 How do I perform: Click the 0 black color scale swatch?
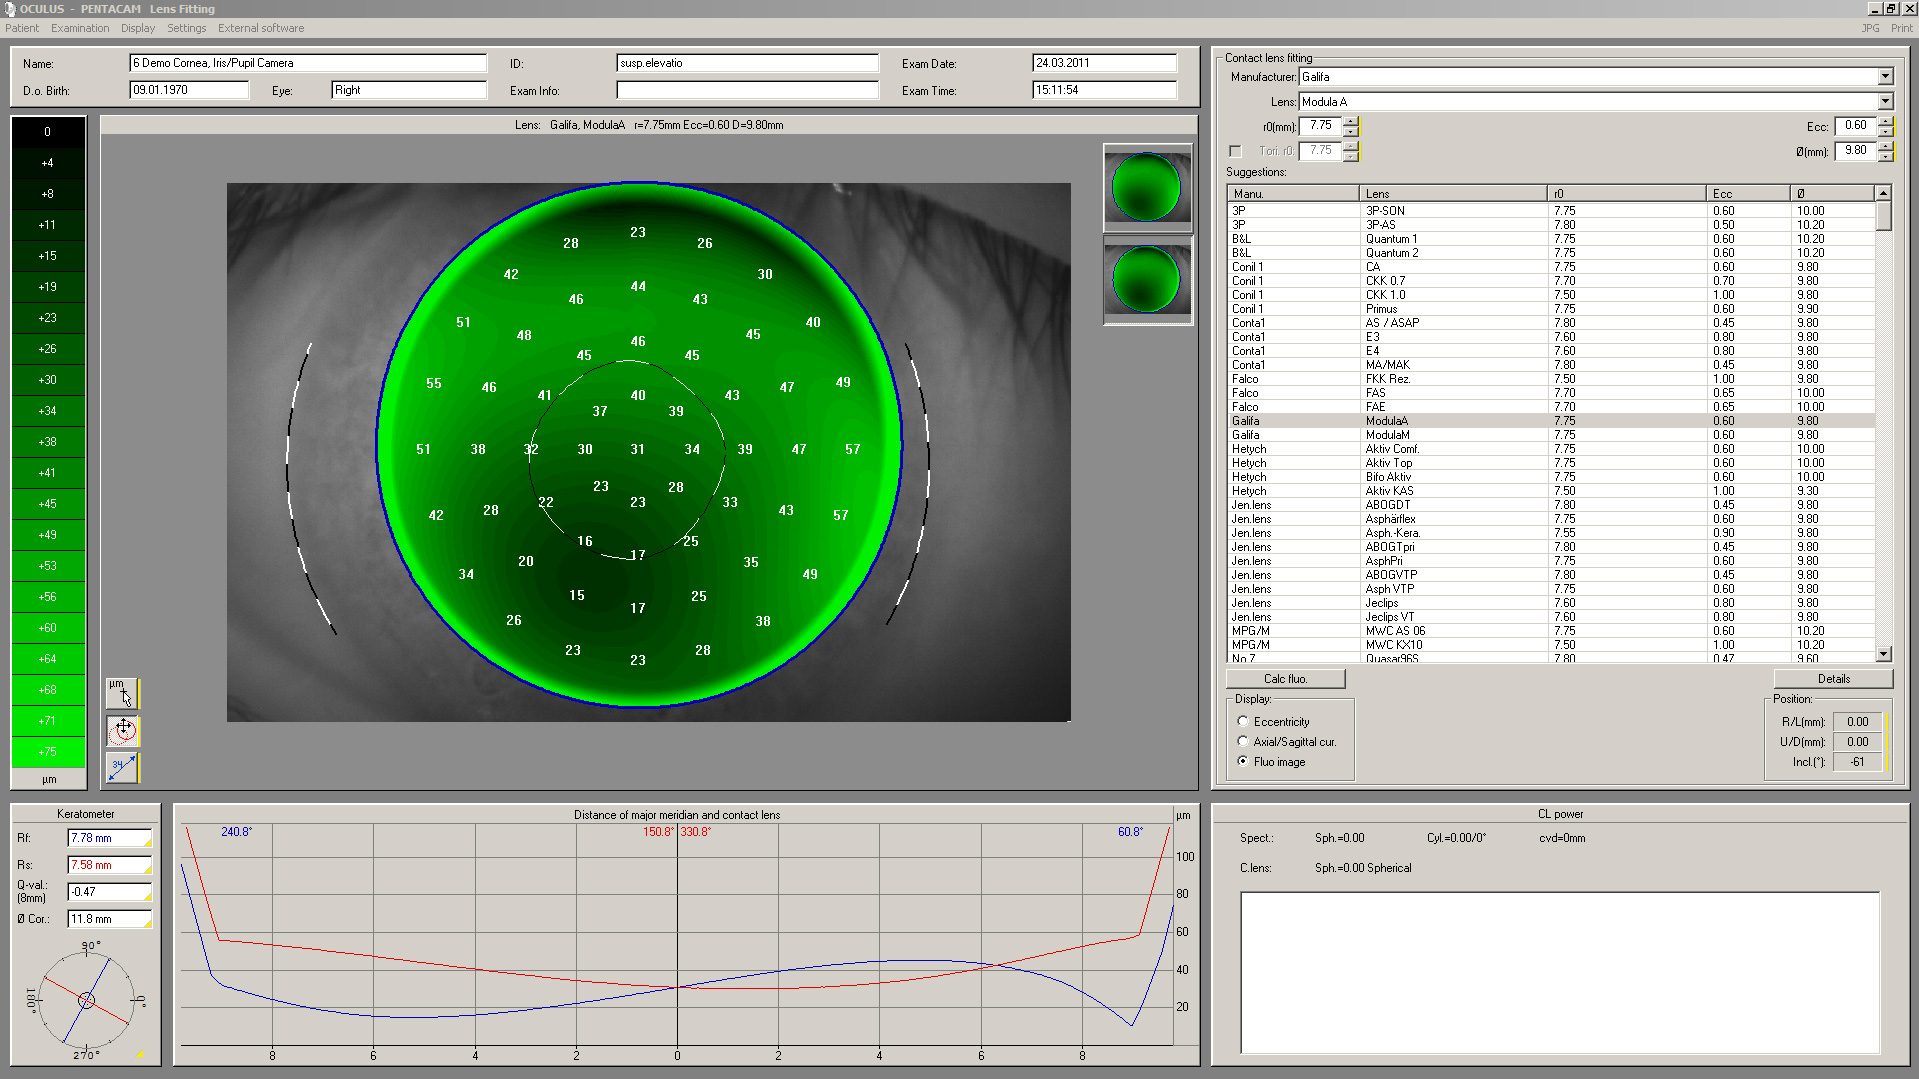[x=48, y=132]
